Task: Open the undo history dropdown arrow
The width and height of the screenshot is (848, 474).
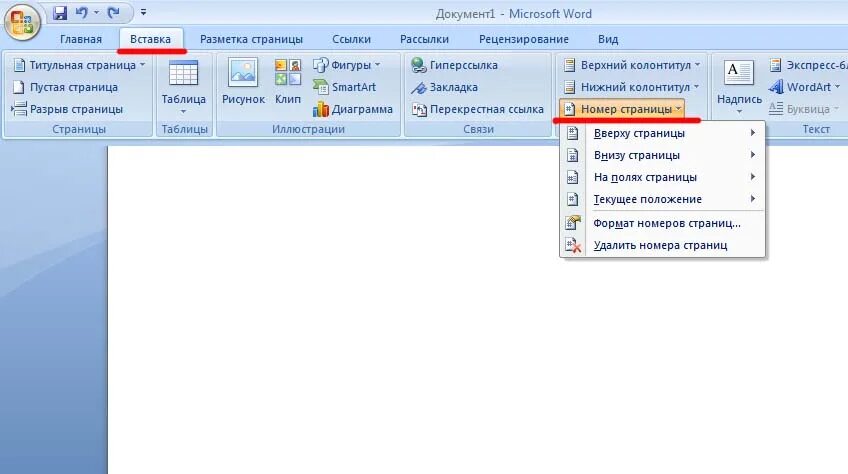Action: click(x=96, y=13)
